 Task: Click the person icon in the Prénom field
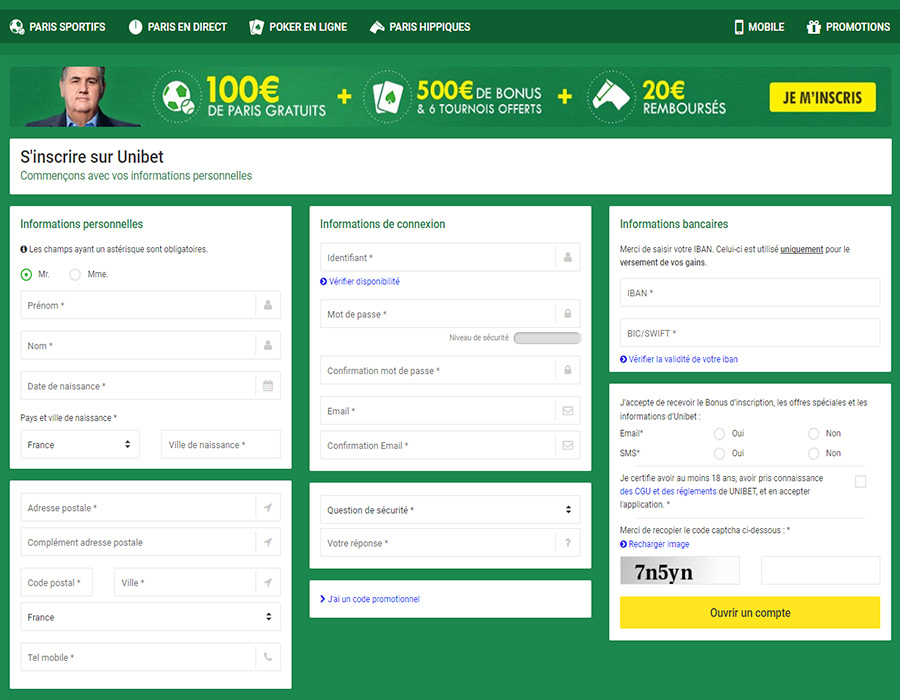[268, 305]
